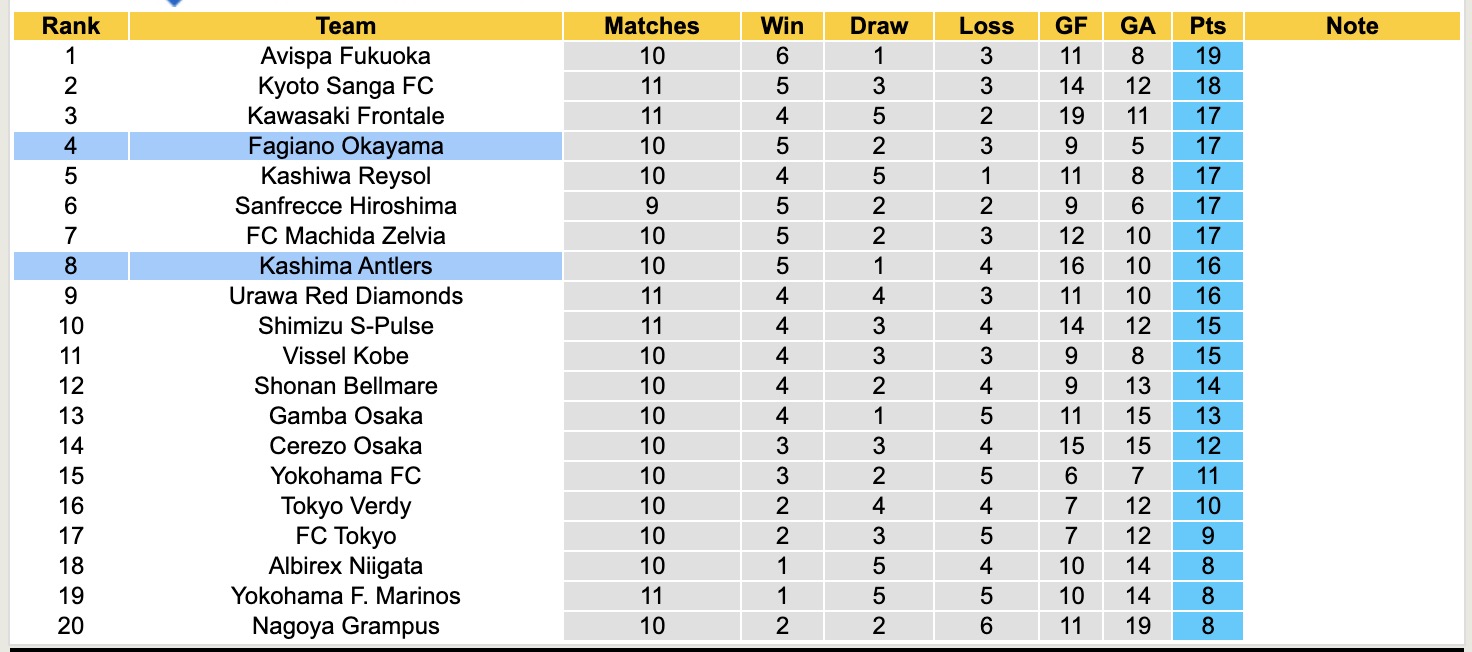This screenshot has height=652, width=1472.
Task: Click the Team column header
Action: click(345, 26)
